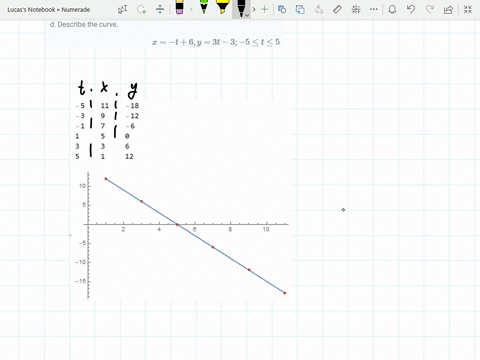Click the table x value 11

[x=105, y=106]
